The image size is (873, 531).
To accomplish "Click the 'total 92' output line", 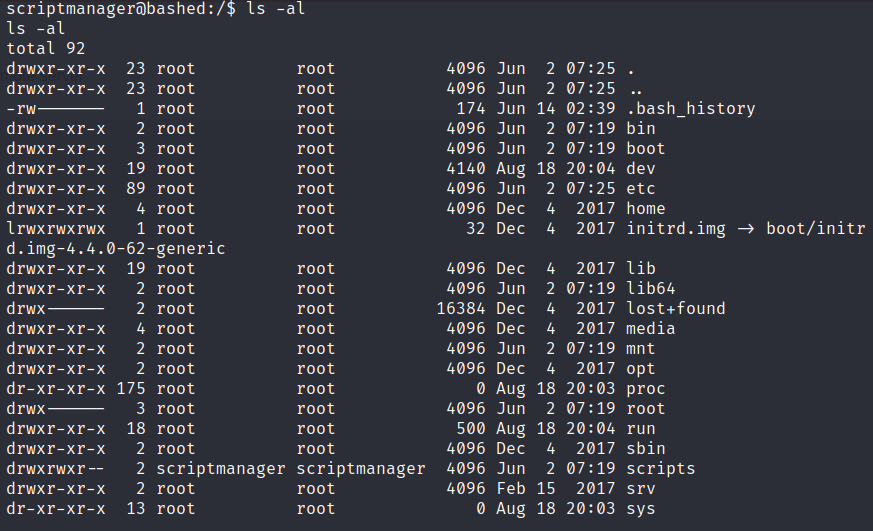I will point(46,49).
